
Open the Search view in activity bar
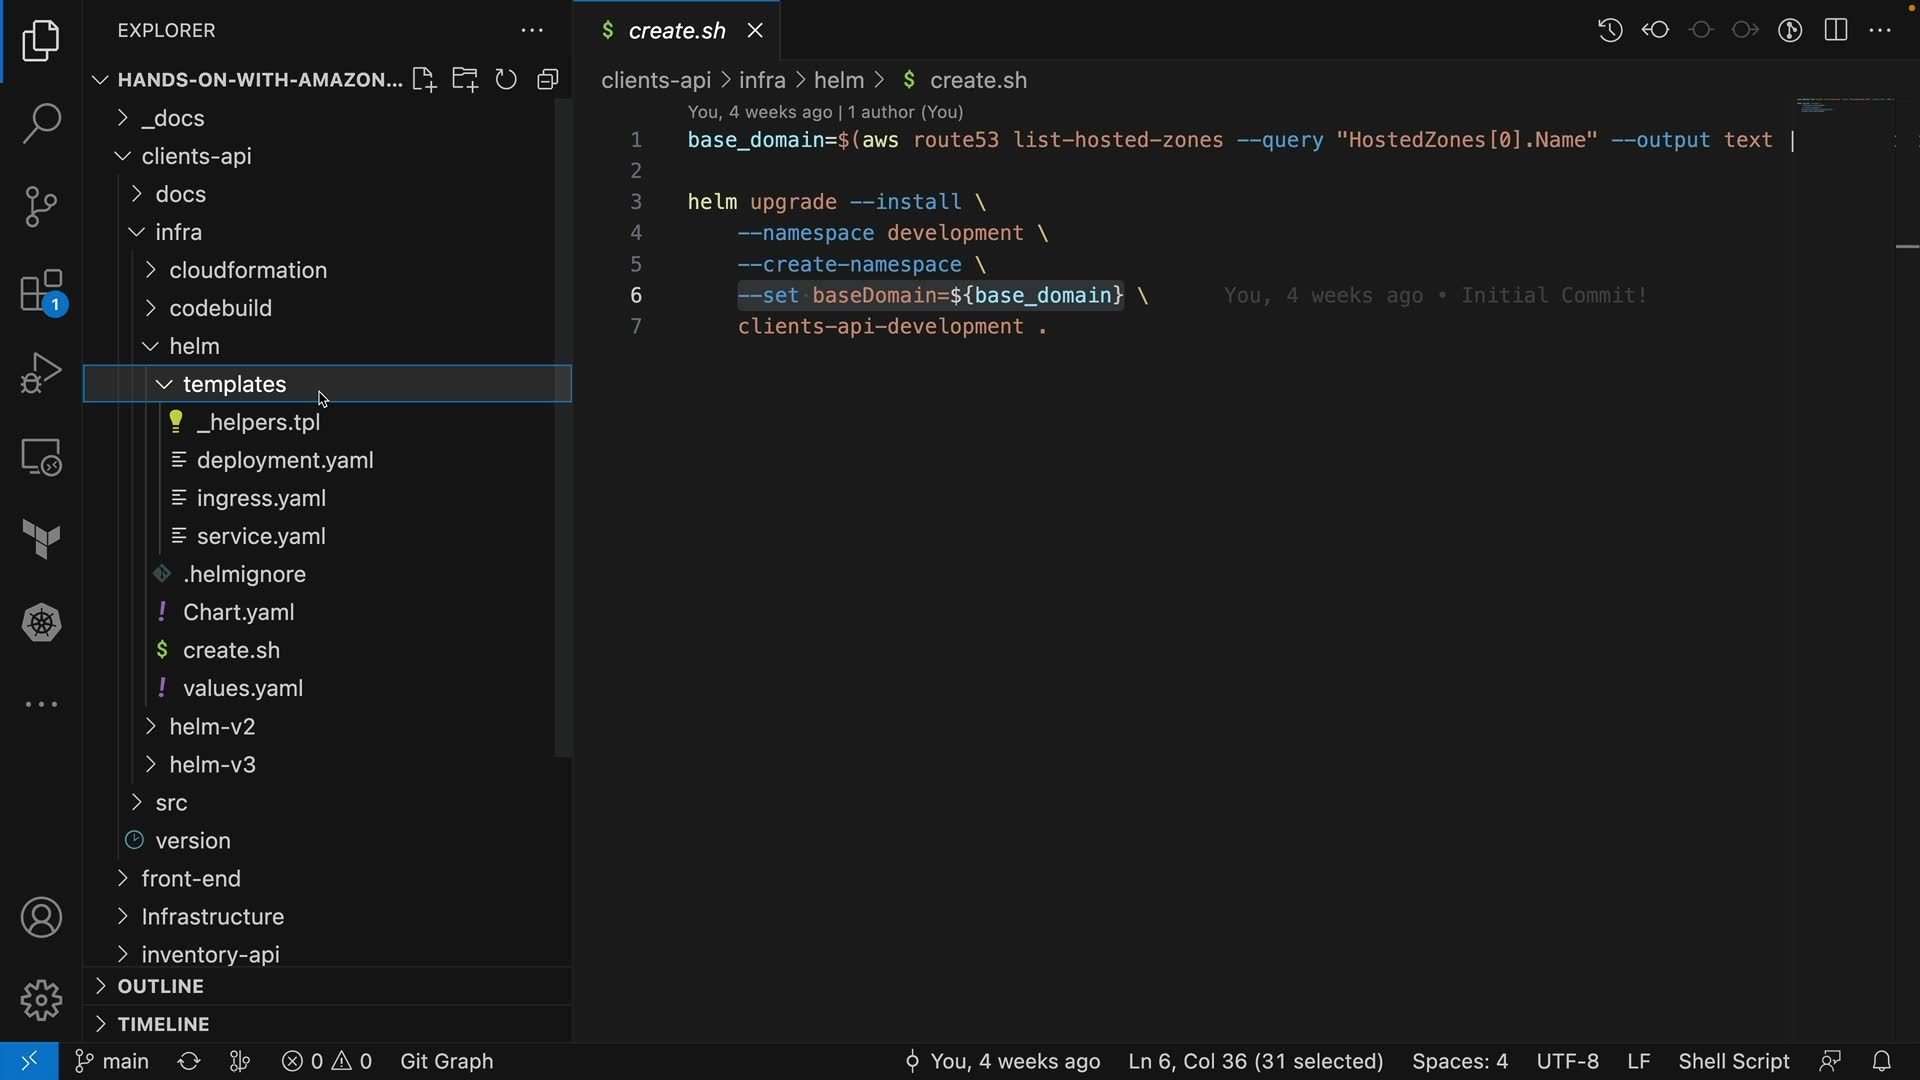tap(41, 124)
